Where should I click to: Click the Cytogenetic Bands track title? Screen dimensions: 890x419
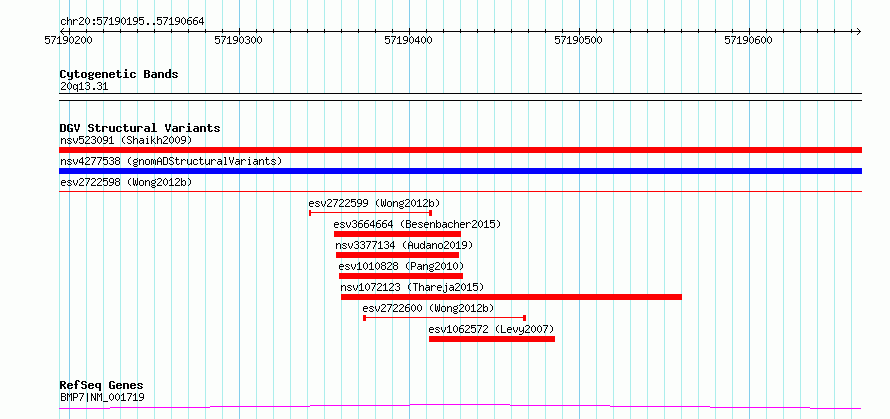[x=119, y=74]
